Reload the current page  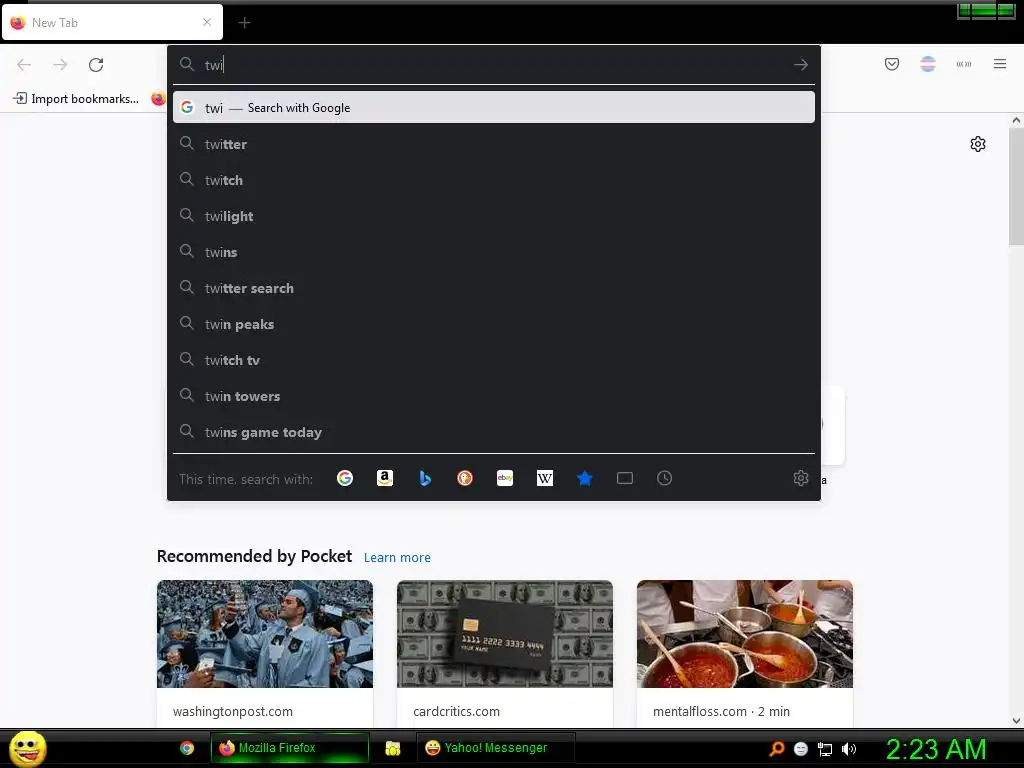point(96,65)
